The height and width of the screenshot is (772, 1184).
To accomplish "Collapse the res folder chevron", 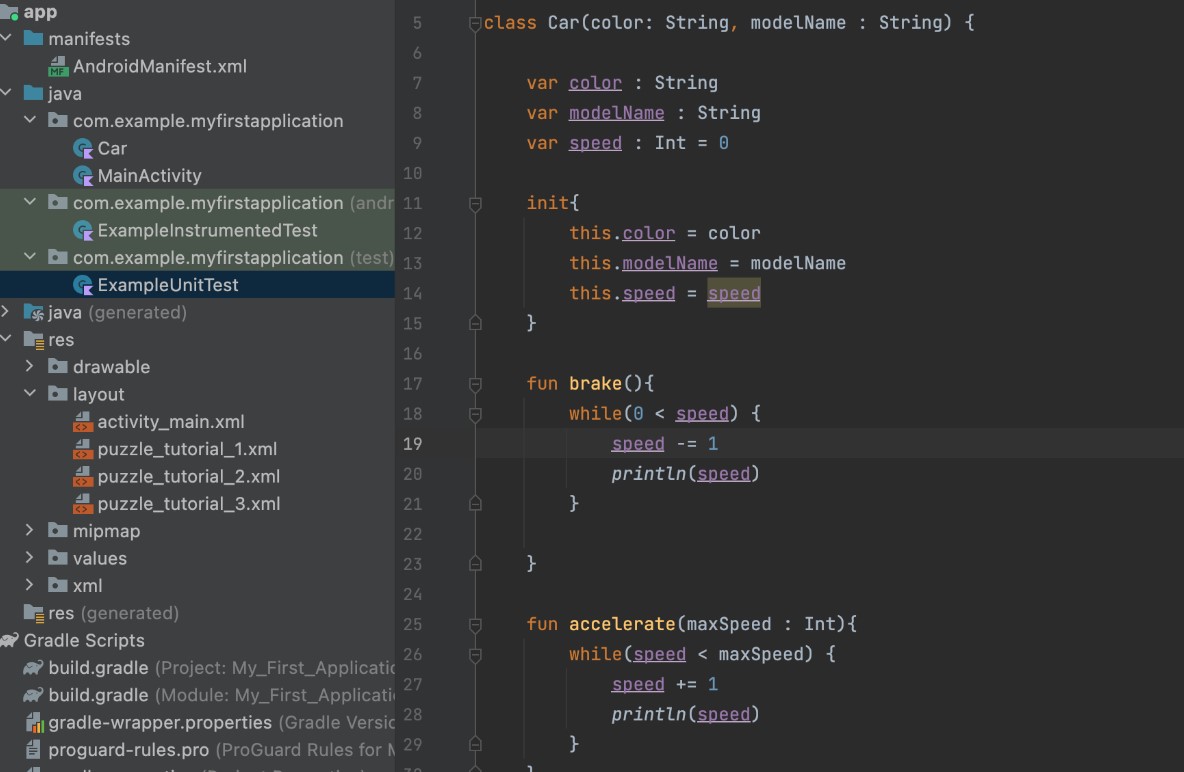I will (7, 339).
